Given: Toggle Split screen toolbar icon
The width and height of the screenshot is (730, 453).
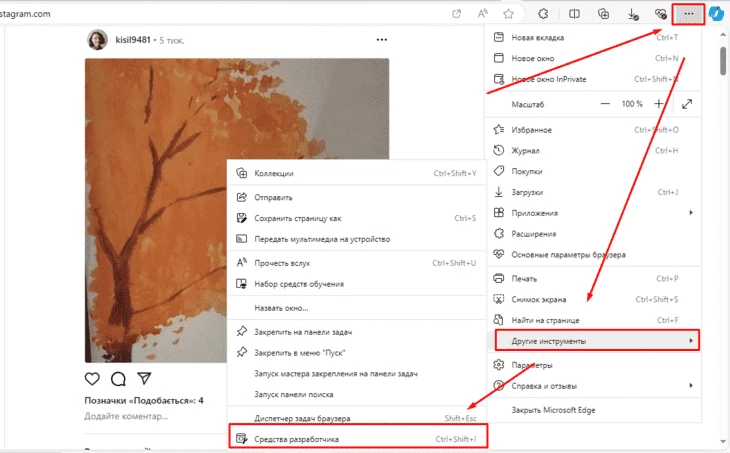Looking at the screenshot, I should [574, 14].
